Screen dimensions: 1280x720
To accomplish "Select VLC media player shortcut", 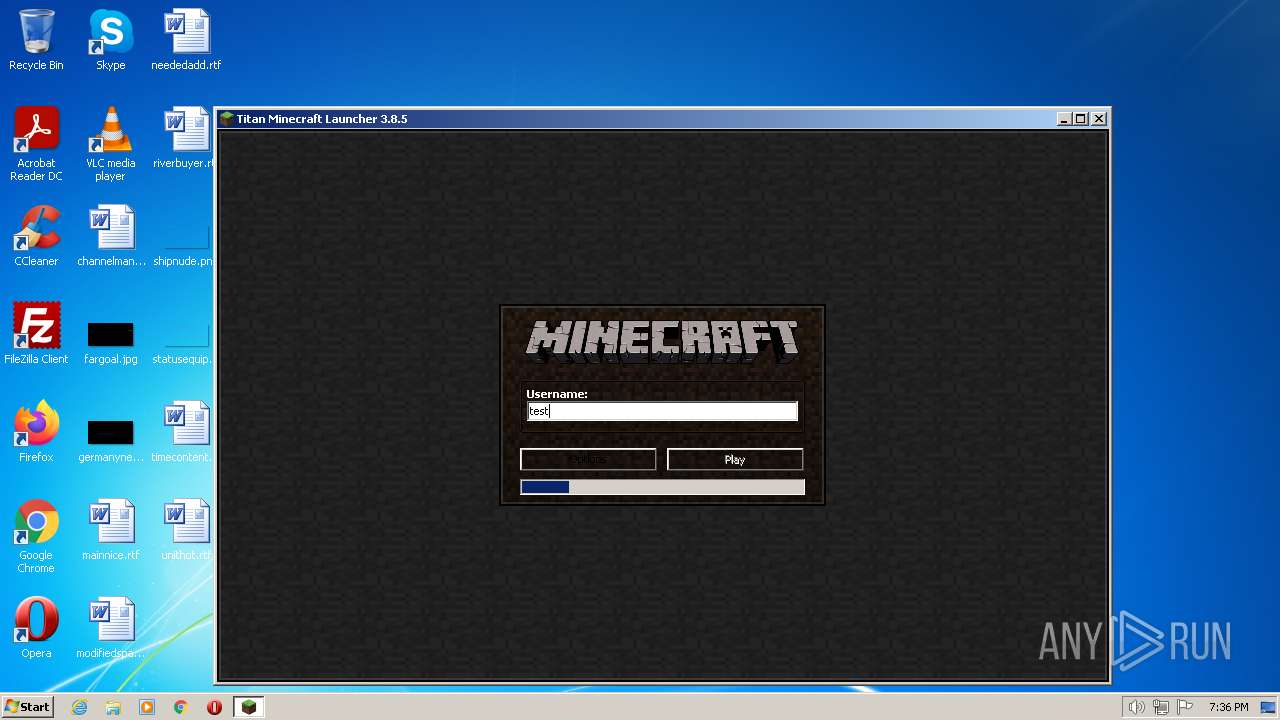I will click(110, 144).
